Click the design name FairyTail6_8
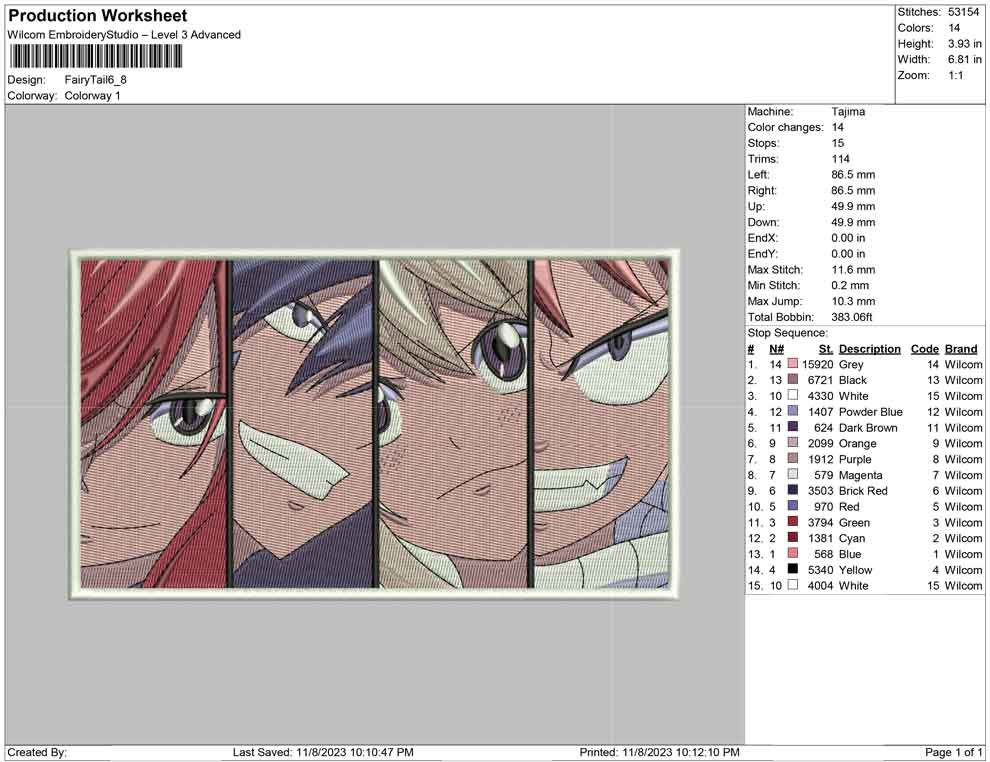 click(95, 80)
